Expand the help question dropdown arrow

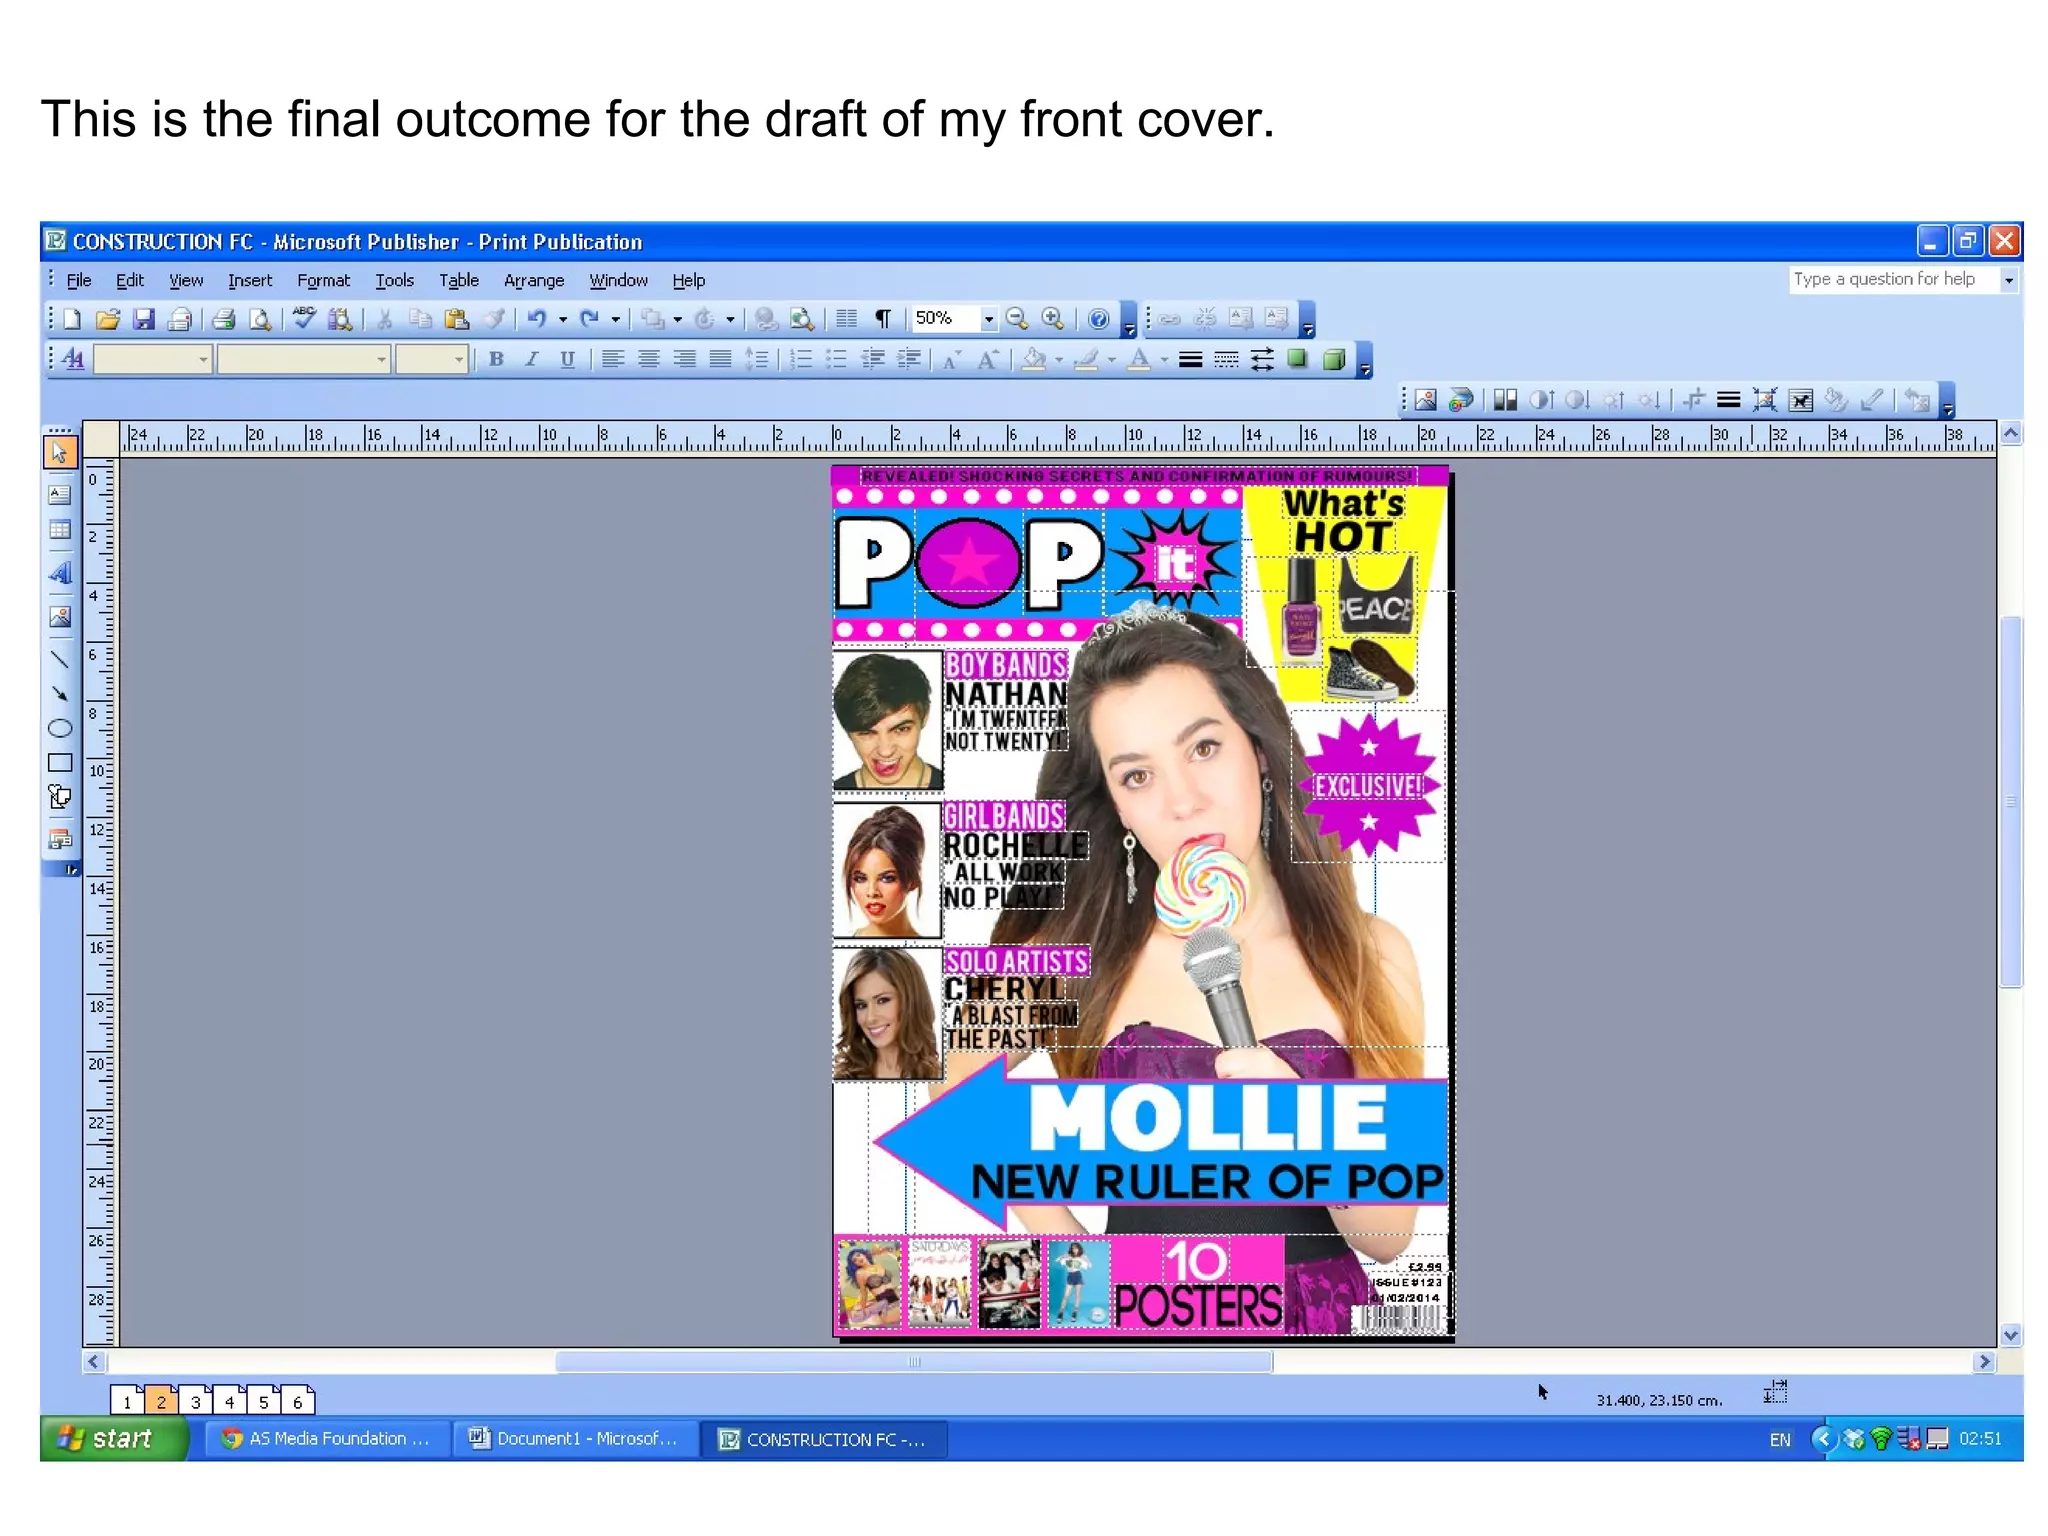coord(2008,280)
